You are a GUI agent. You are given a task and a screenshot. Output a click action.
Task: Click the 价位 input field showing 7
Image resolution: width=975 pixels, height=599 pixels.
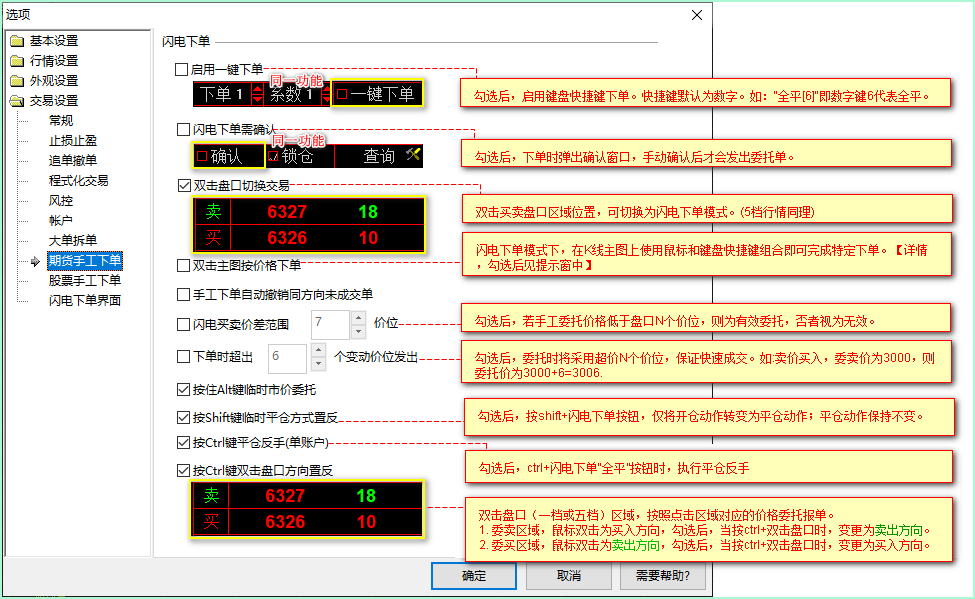[x=331, y=325]
